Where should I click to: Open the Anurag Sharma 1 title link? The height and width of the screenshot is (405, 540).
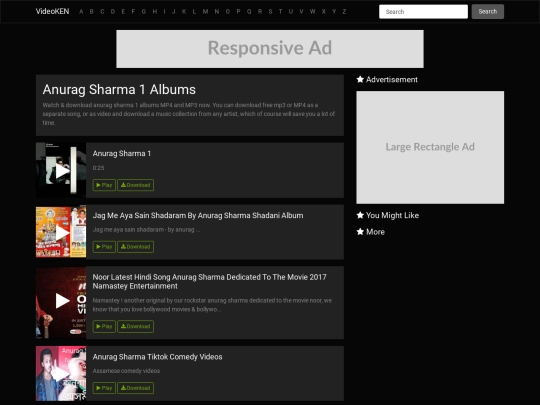tap(122, 154)
